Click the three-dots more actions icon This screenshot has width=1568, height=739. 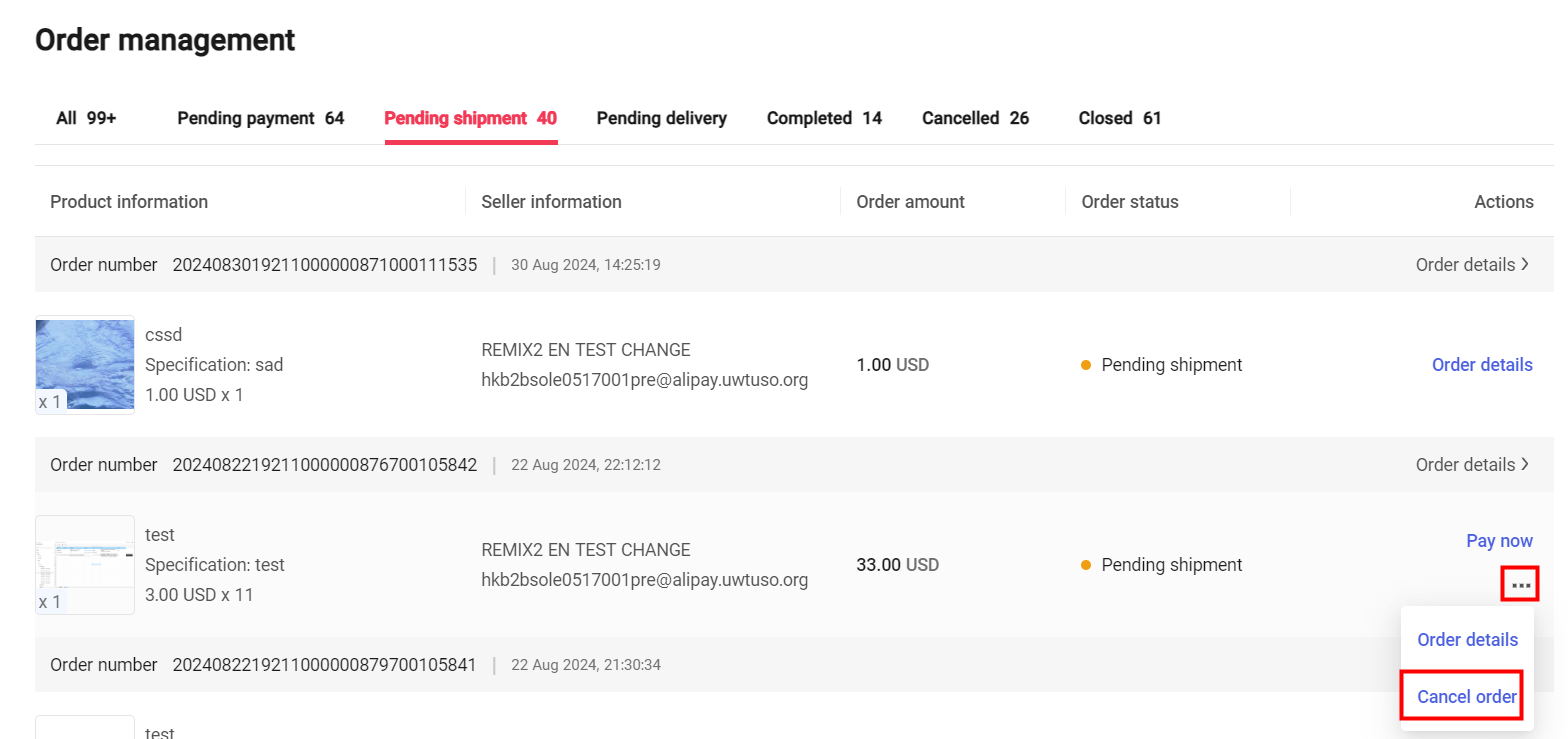[1520, 584]
